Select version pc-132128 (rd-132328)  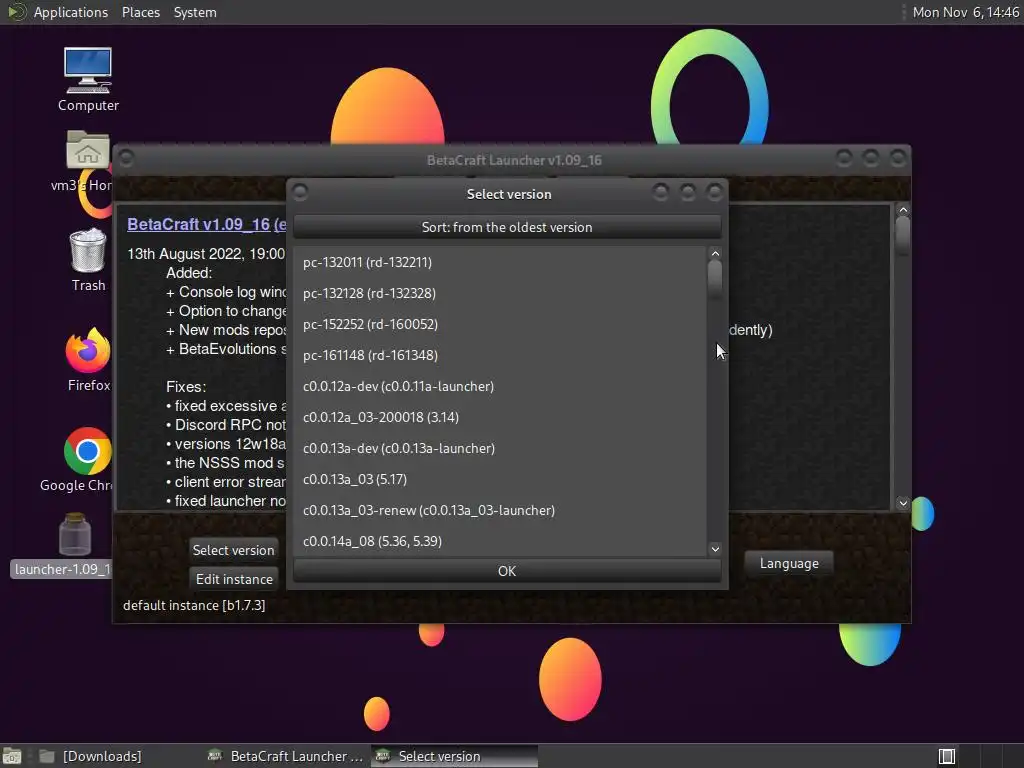500,293
